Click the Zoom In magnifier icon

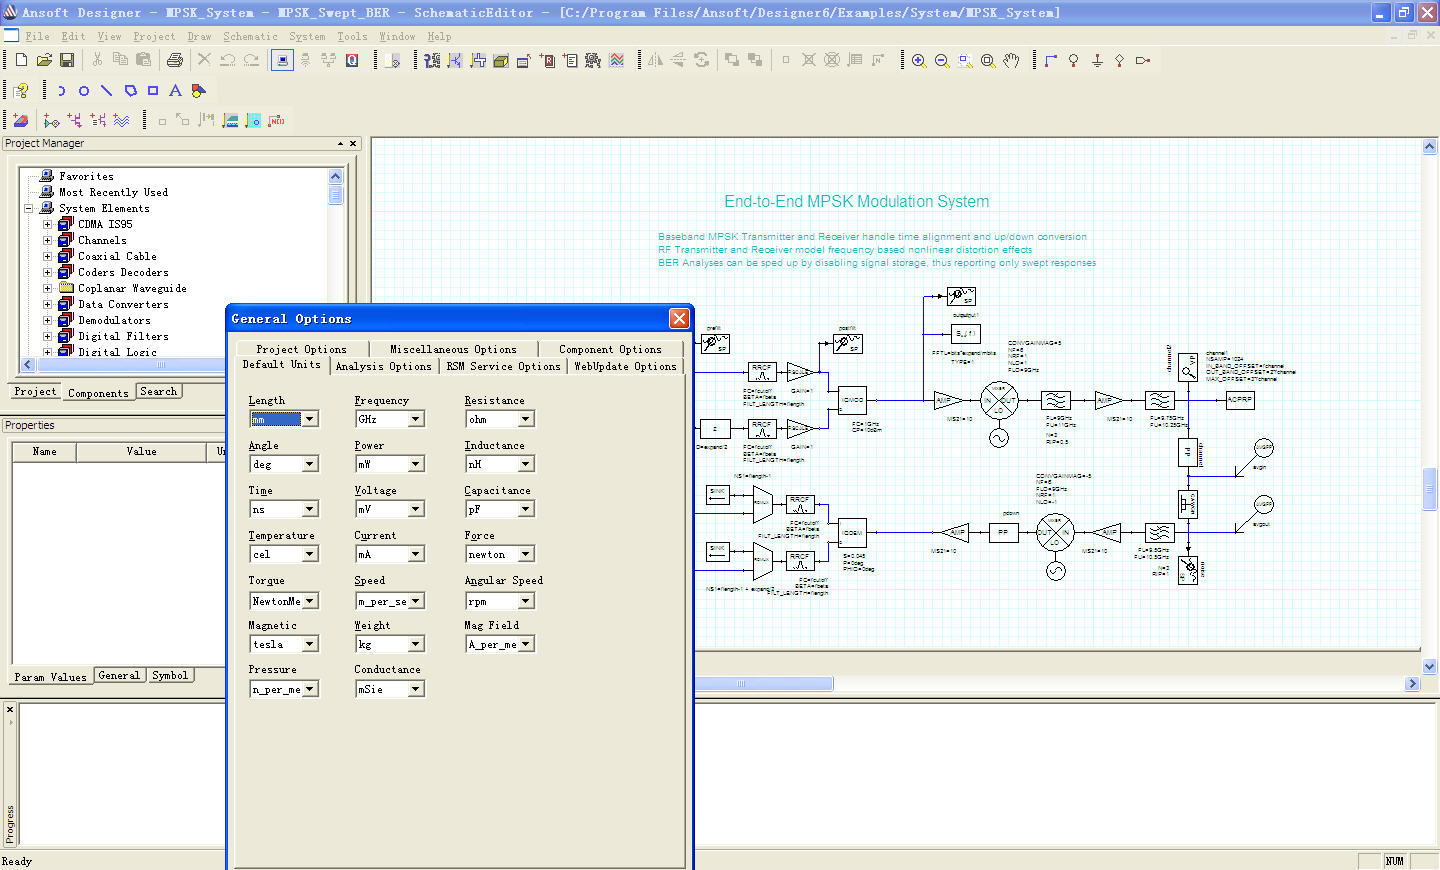(x=919, y=60)
